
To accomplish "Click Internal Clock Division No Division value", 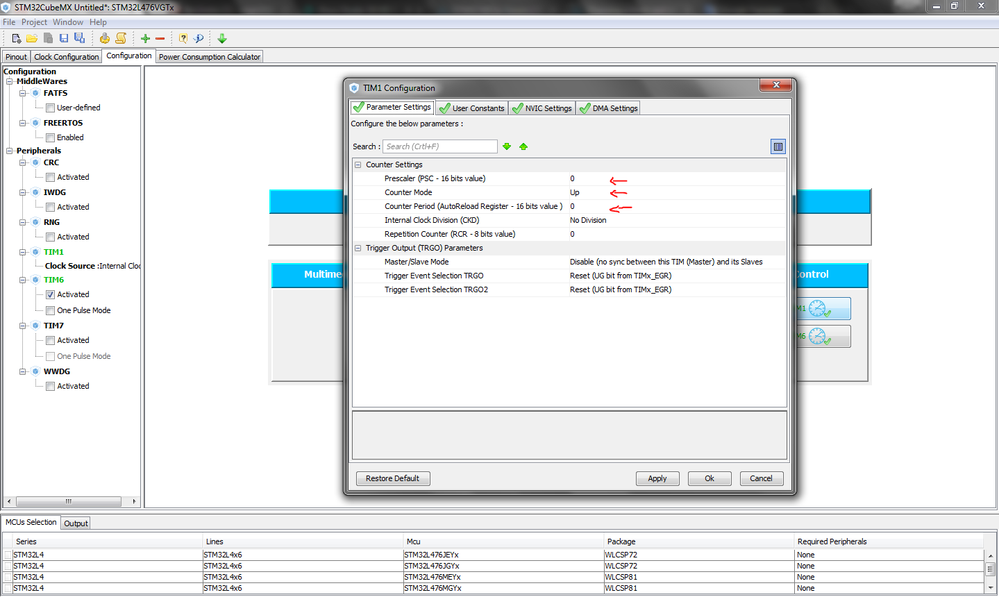I will 677,220.
